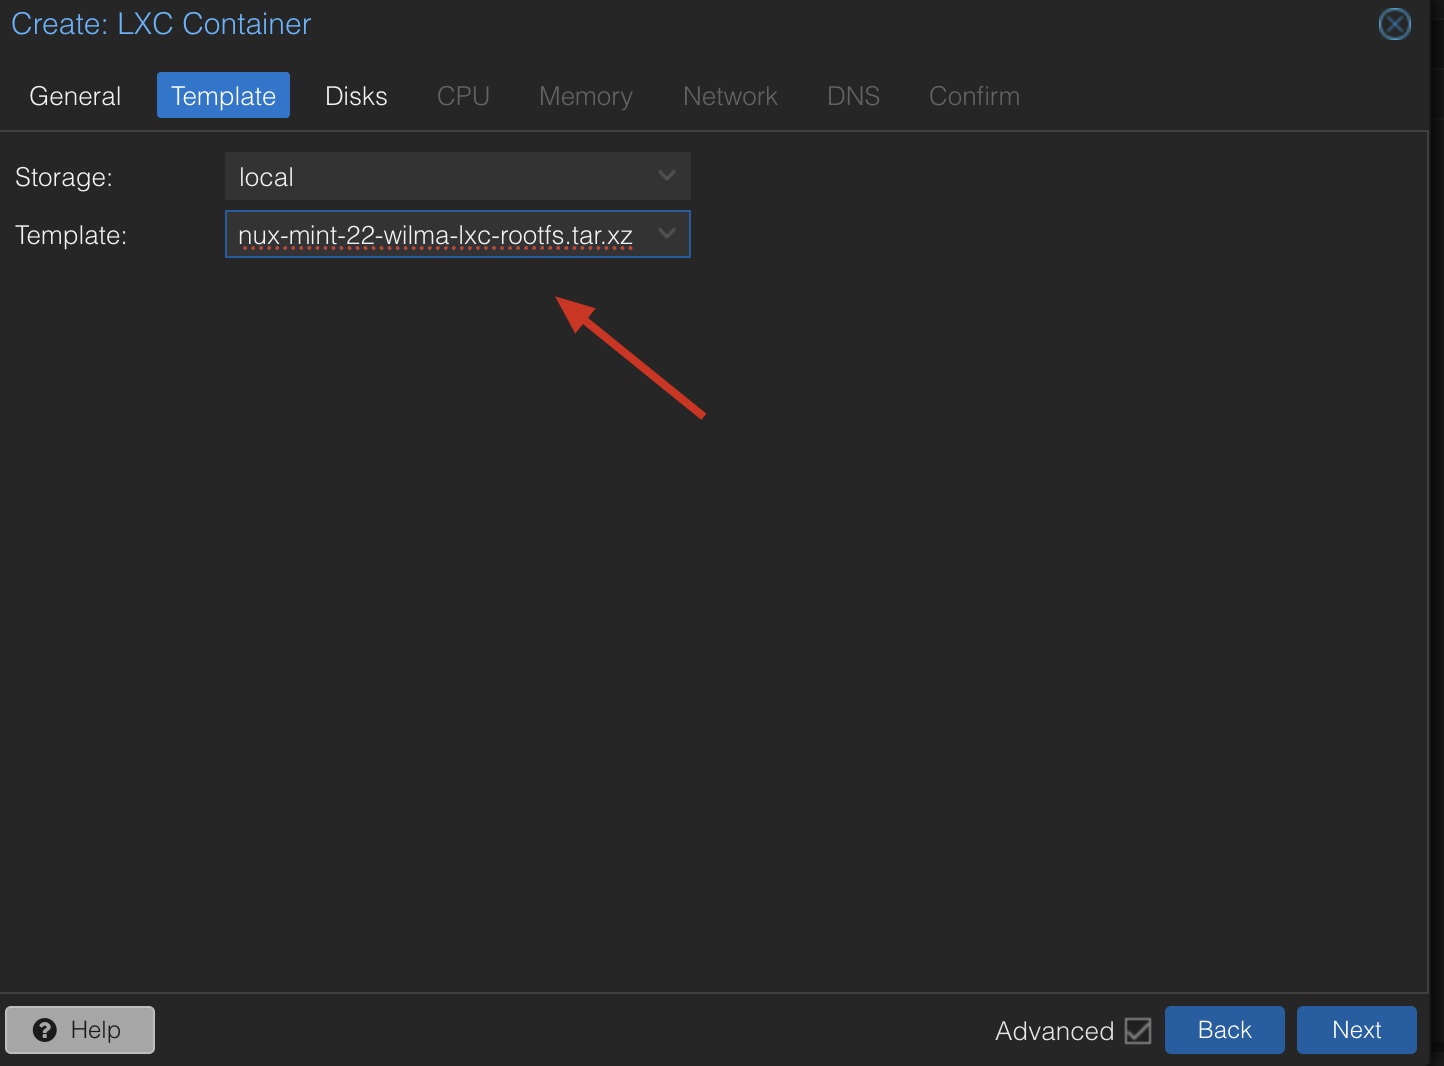Click the dialog title Create: LXC Container
This screenshot has width=1444, height=1066.
coord(161,24)
